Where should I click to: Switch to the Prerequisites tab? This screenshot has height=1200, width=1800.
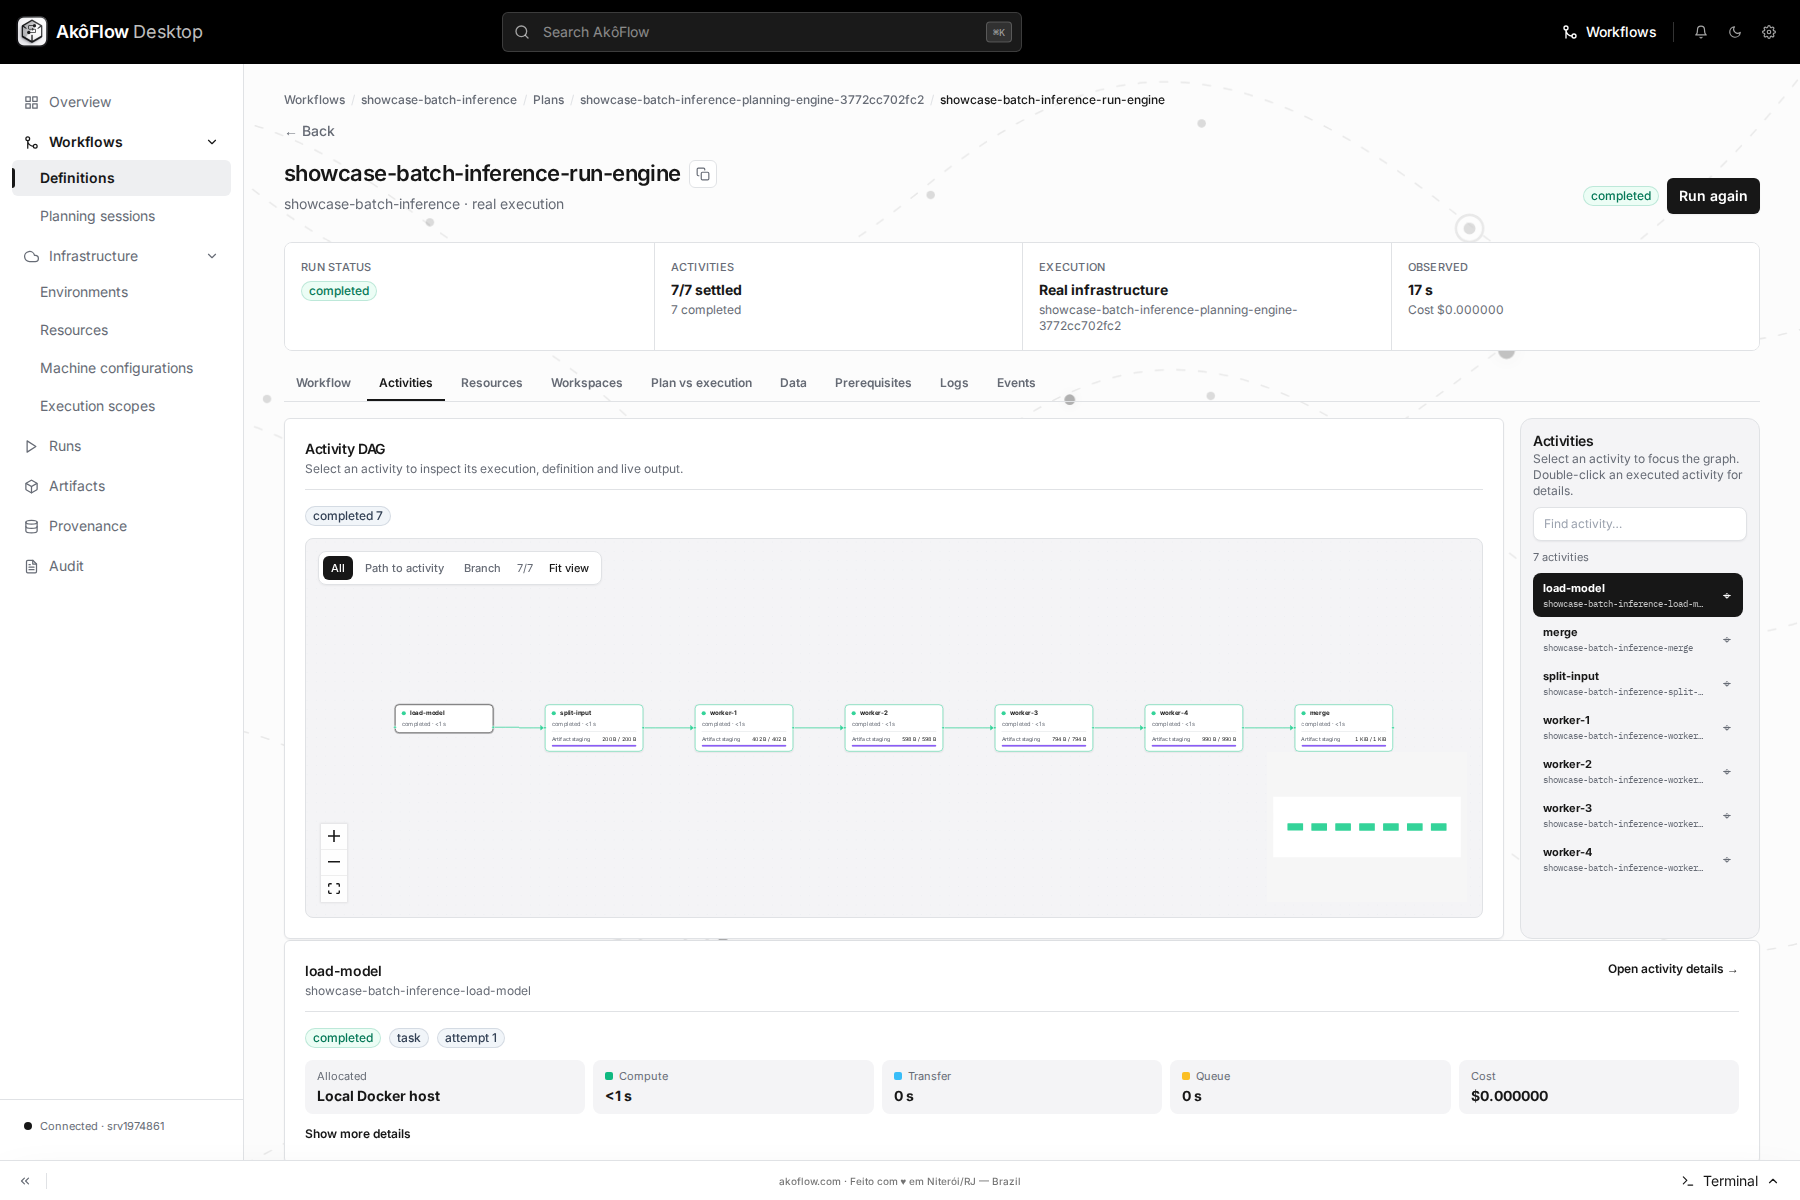(873, 383)
